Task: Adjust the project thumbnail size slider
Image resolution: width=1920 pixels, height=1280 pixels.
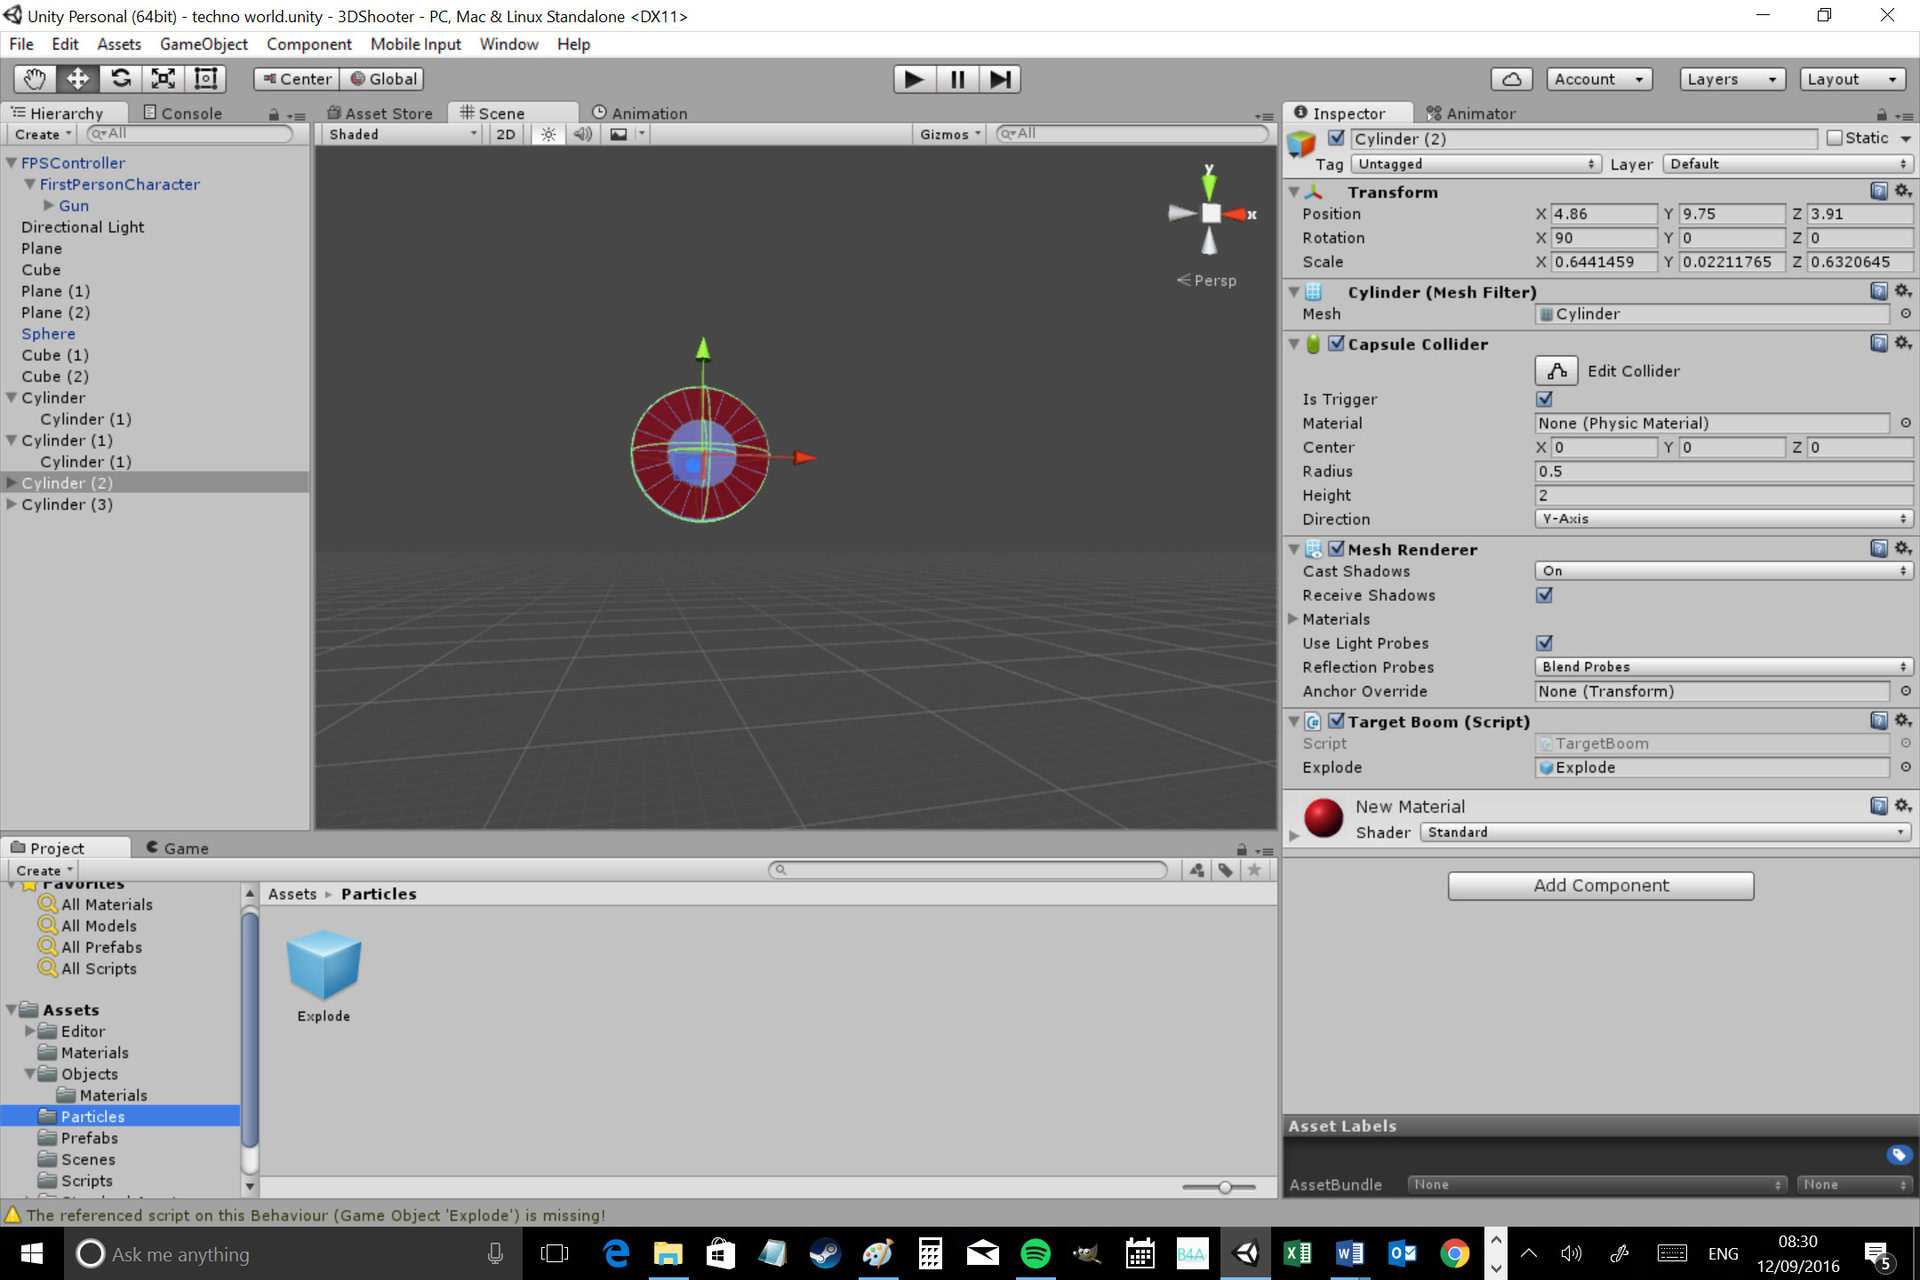Action: point(1224,1187)
